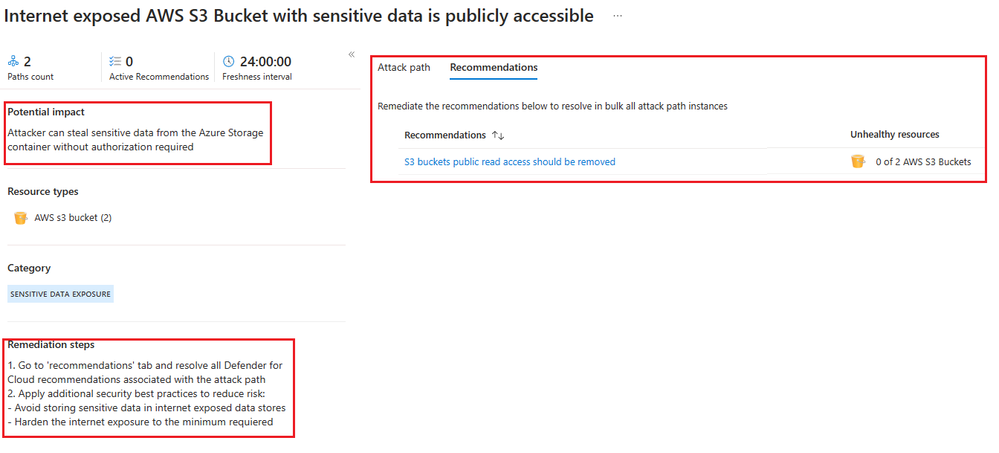Click the Paths count value 2

[x=27, y=62]
